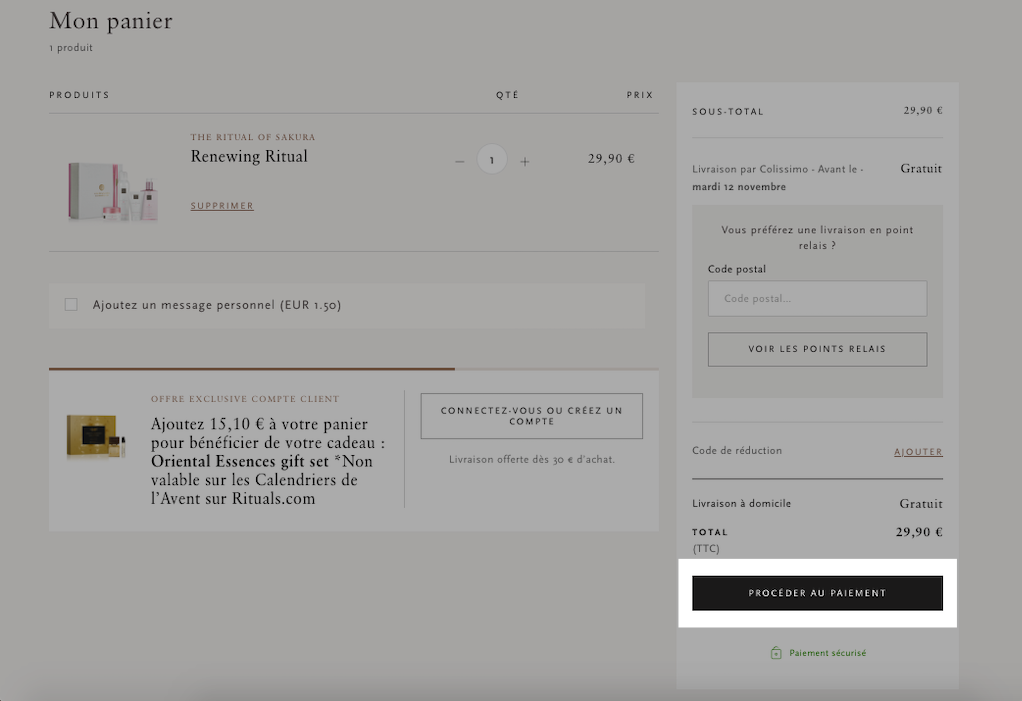
Task: Select the quantity value circle
Action: pos(492,160)
